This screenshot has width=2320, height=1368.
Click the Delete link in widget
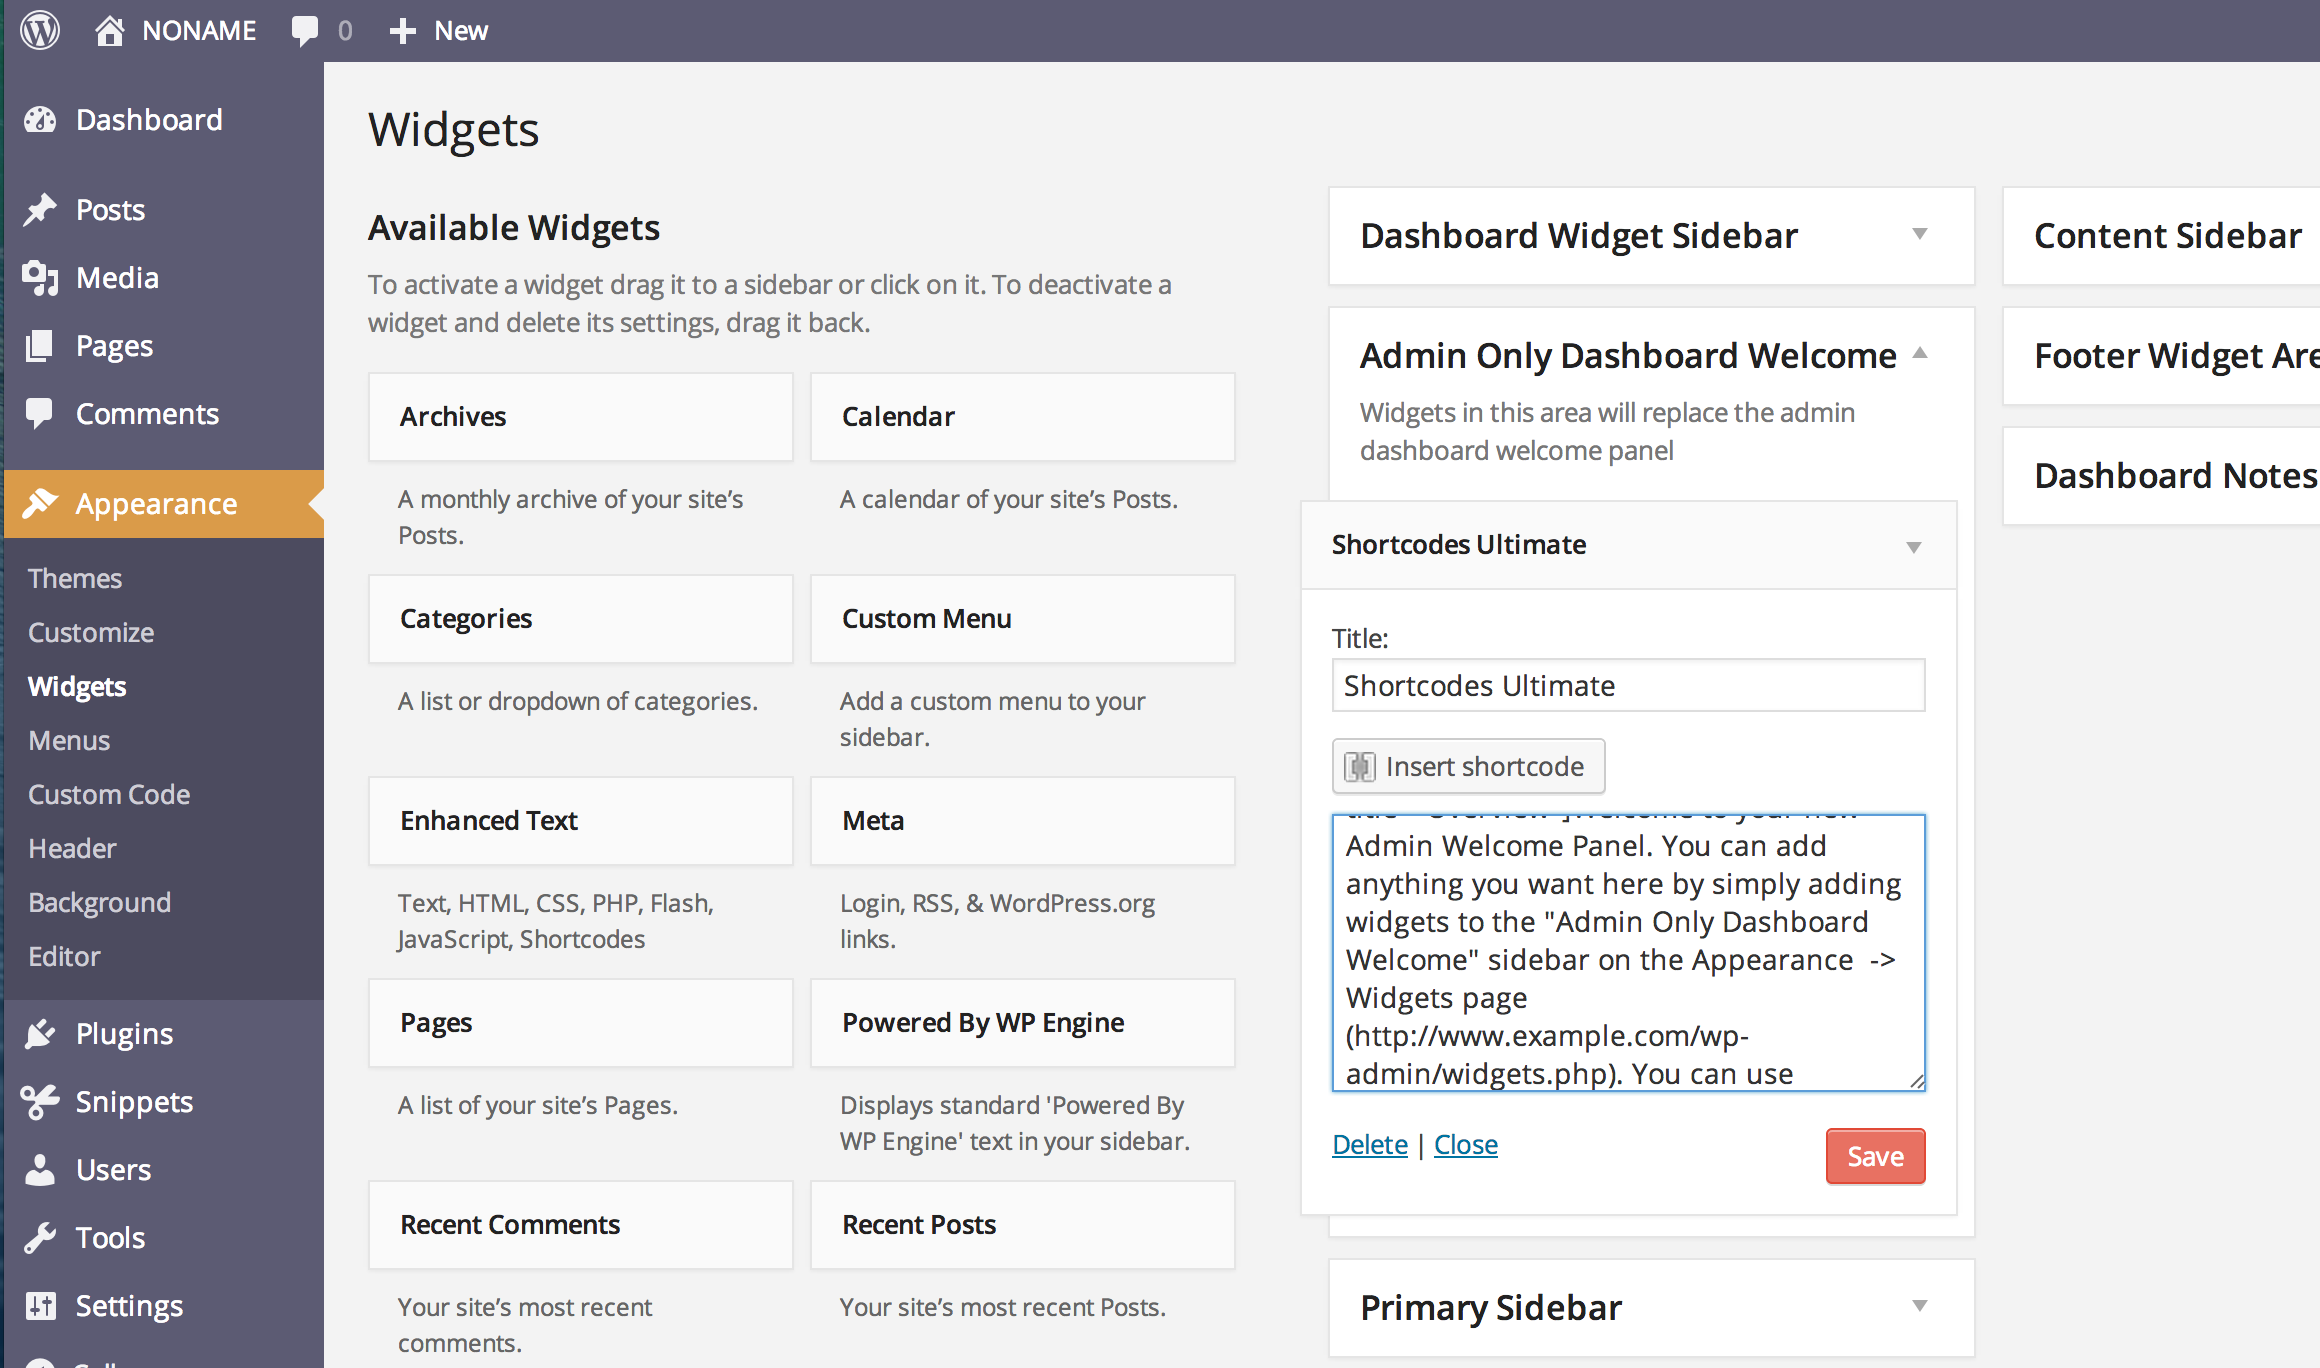tap(1369, 1145)
